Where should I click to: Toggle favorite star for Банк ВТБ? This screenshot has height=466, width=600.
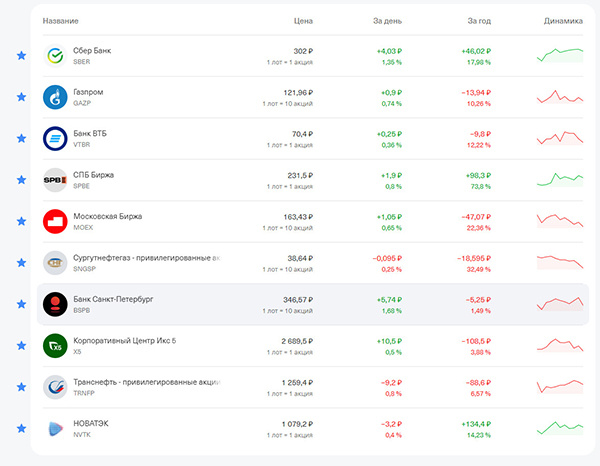pyautogui.click(x=21, y=138)
